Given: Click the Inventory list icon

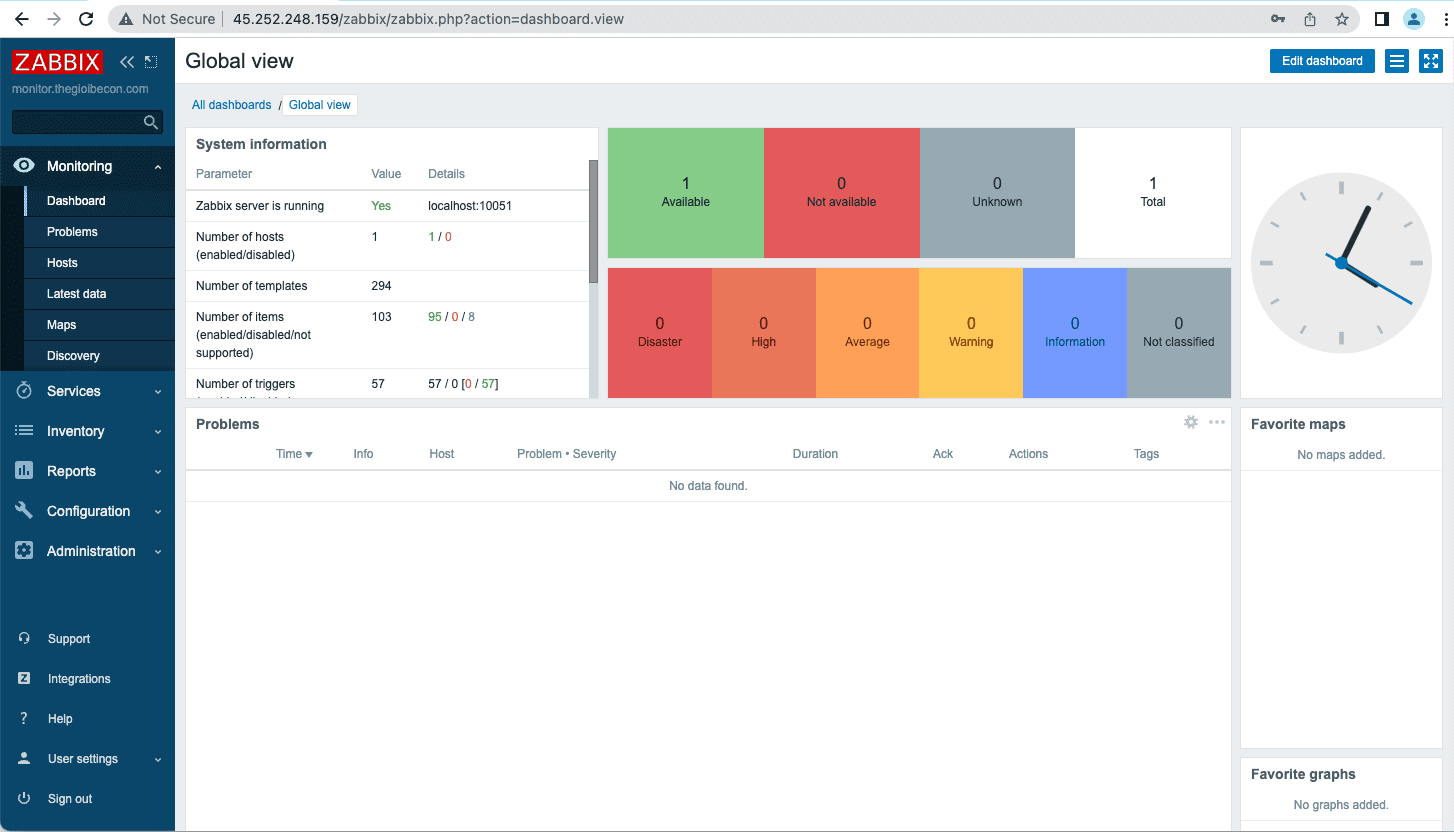Looking at the screenshot, I should coord(22,431).
